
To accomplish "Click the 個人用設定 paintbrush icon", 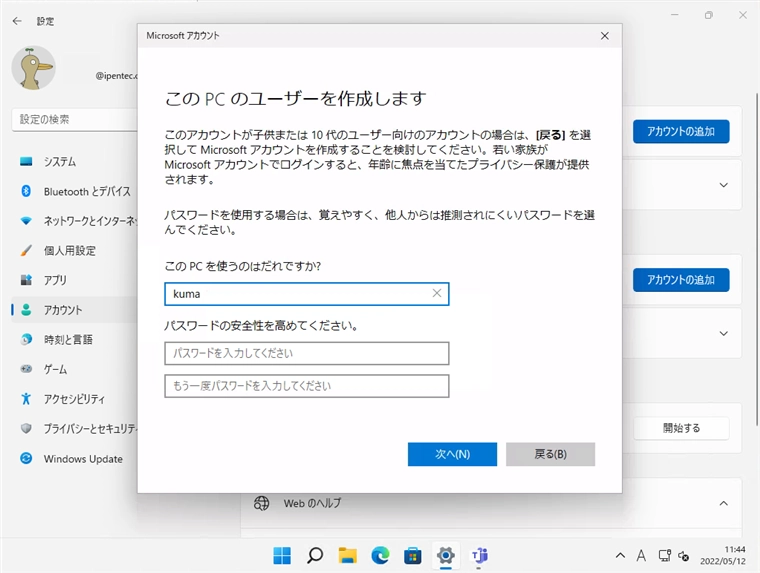I will [26, 251].
